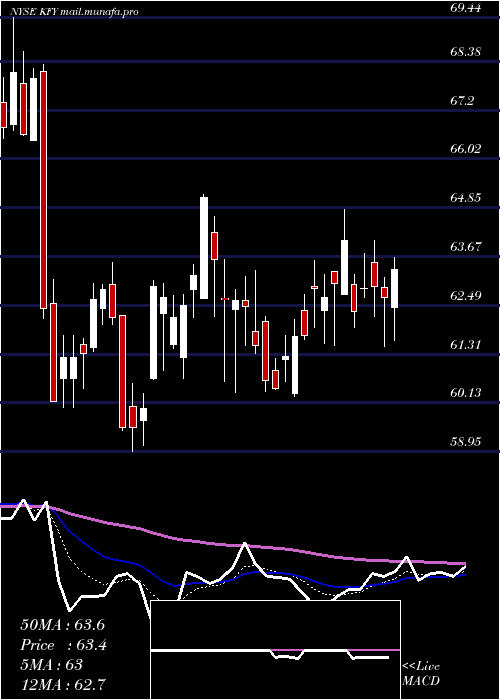Click the 12MA : 62.7 readout

click(x=62, y=684)
